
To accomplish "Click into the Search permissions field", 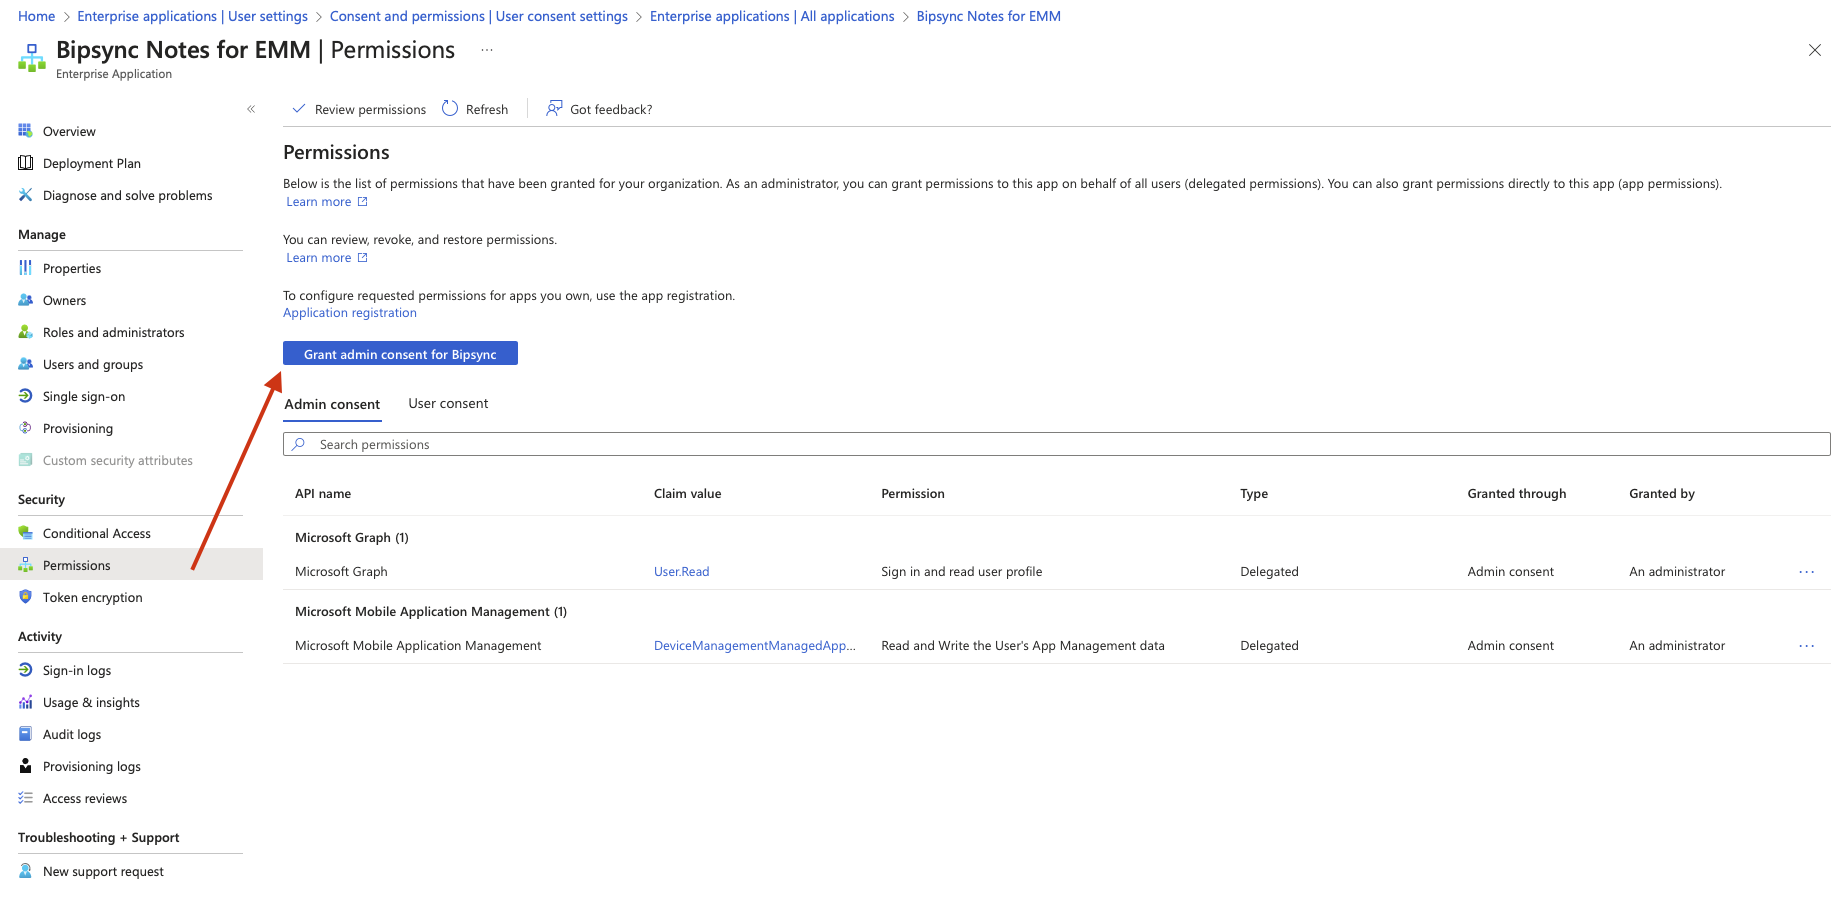I will click(1056, 444).
